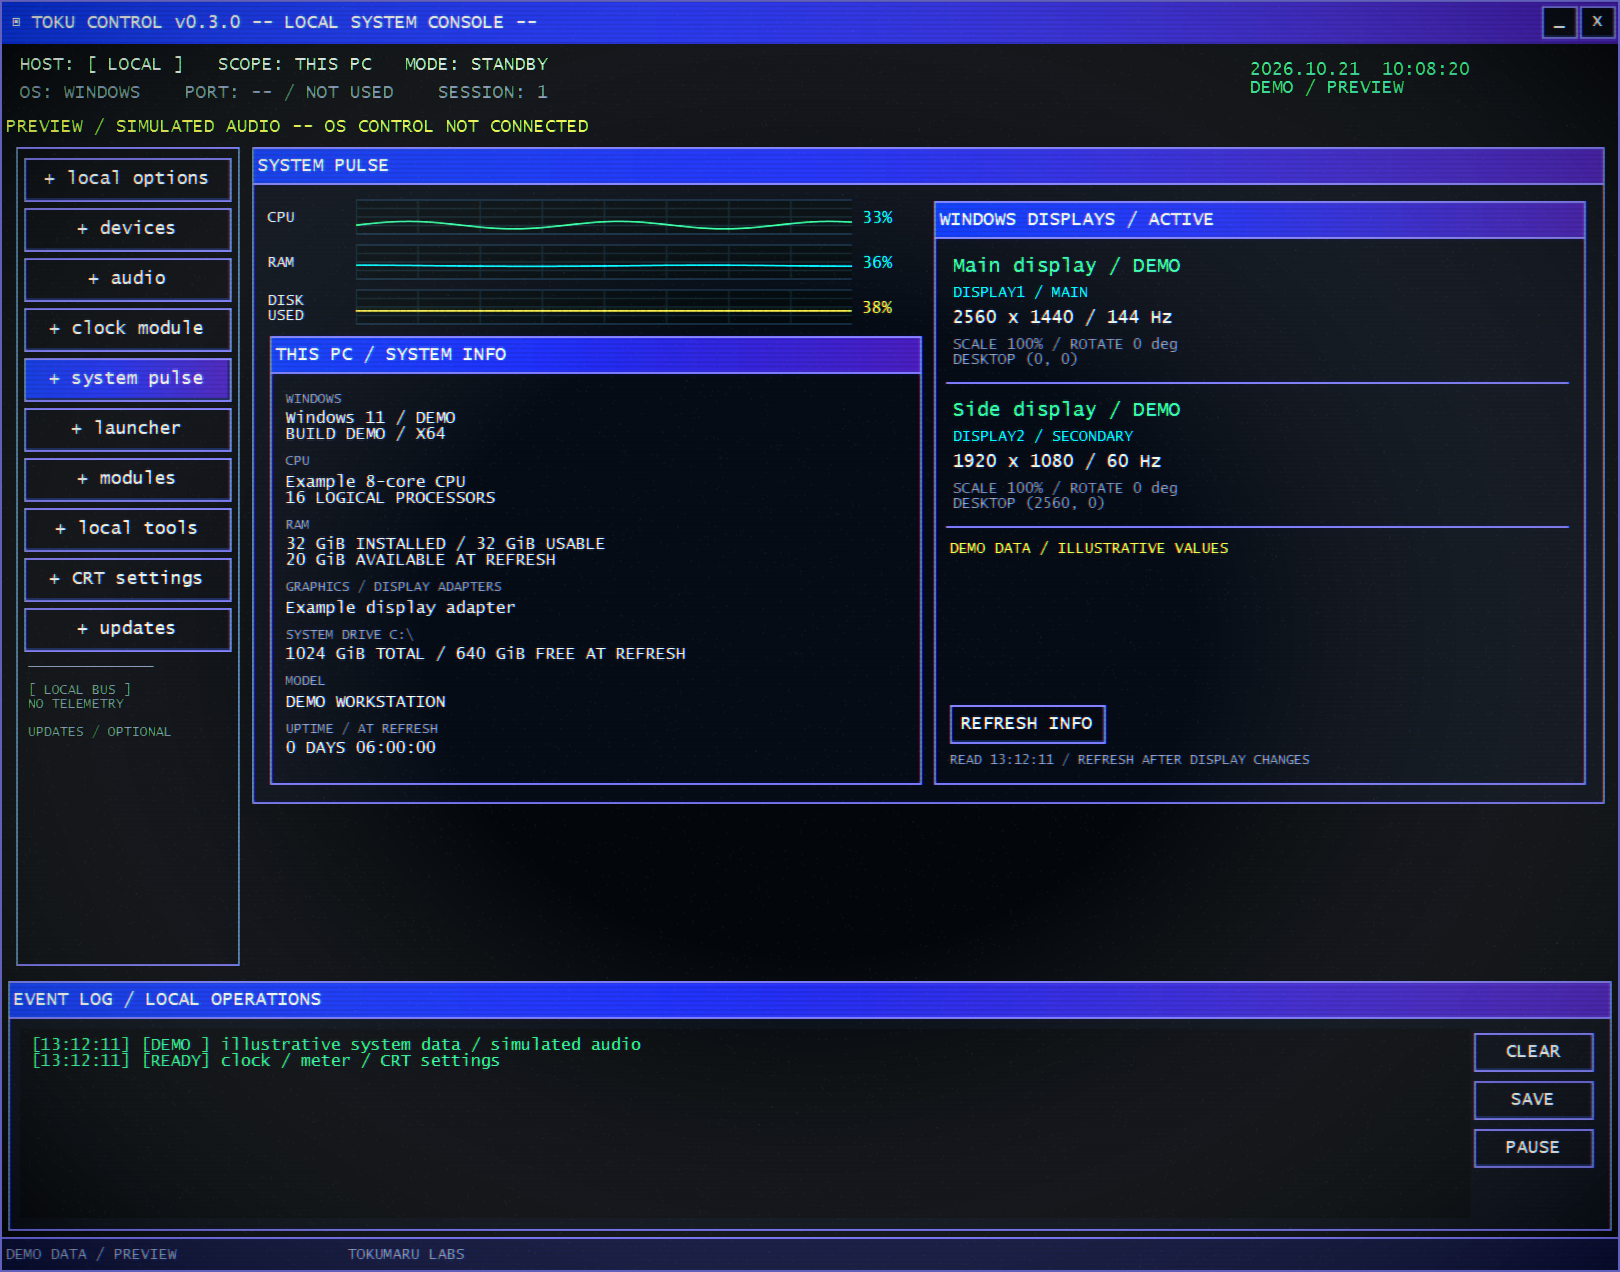Close the TOKU CONTROL window

[x=1597, y=22]
